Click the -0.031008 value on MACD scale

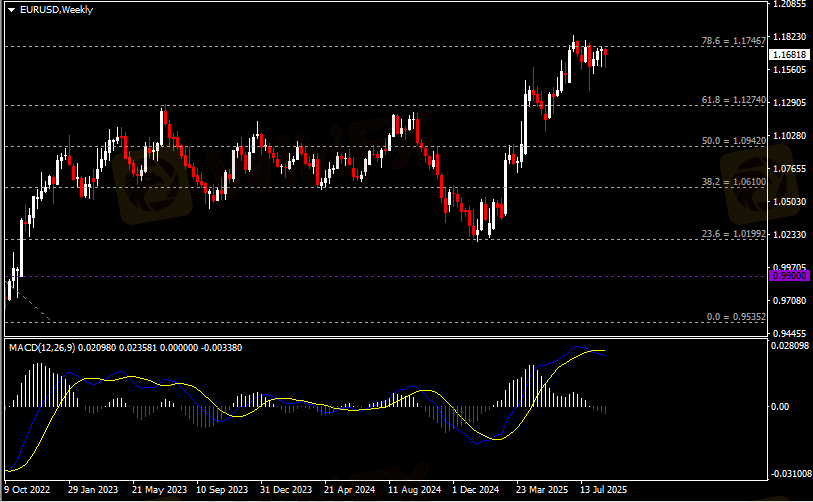tap(789, 474)
